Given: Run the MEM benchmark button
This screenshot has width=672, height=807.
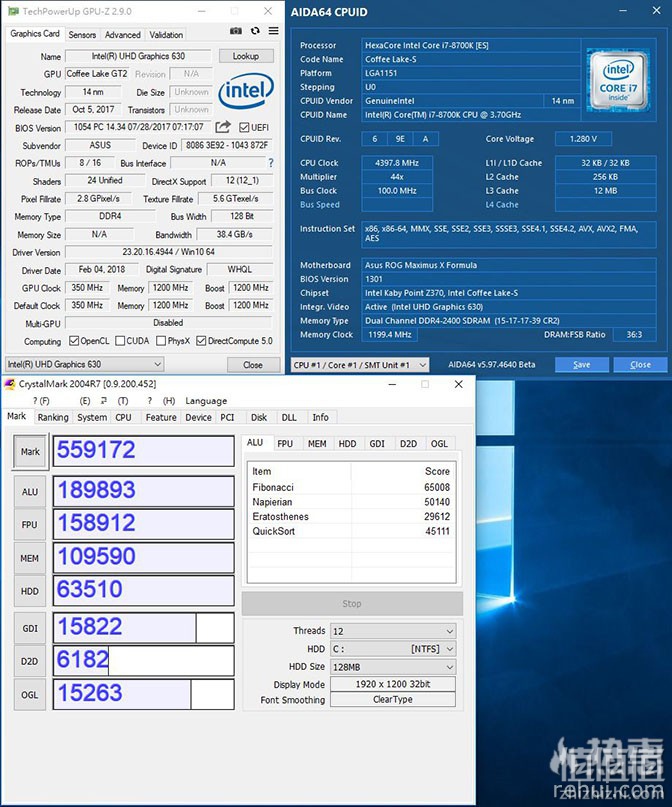Looking at the screenshot, I should [30, 558].
